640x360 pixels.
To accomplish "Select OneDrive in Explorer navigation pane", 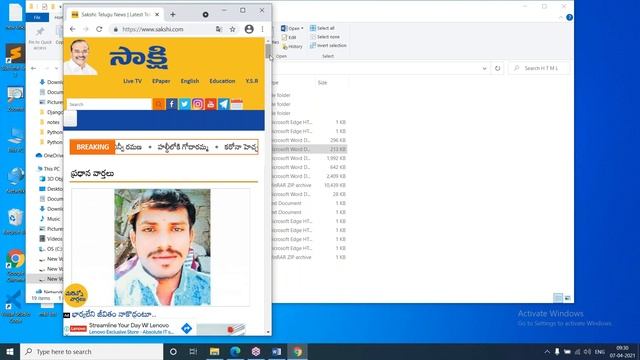I will [x=50, y=156].
